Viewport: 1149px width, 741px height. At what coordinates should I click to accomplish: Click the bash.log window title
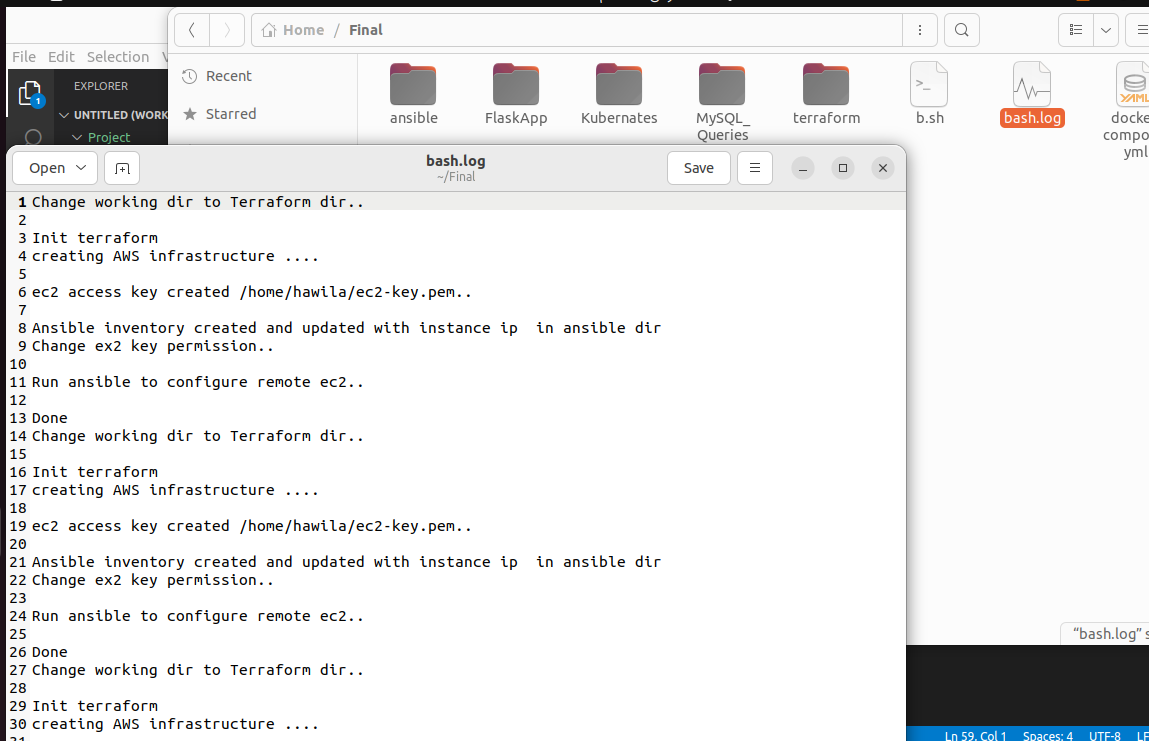coord(456,161)
